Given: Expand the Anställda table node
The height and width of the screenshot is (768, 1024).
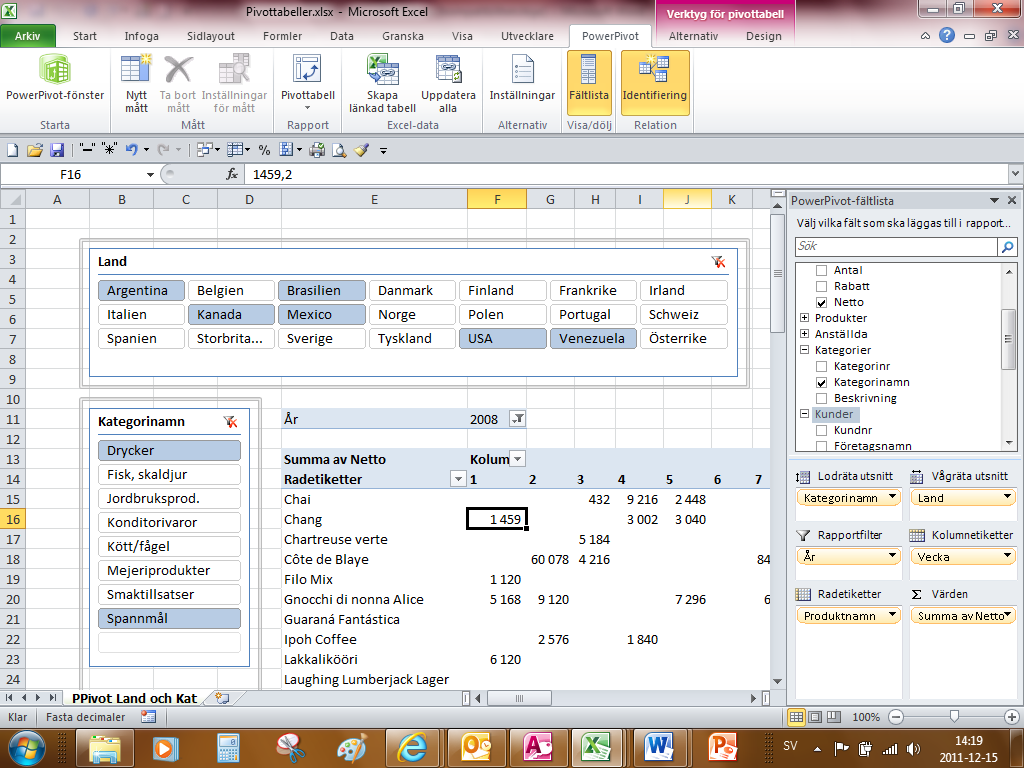Looking at the screenshot, I should click(805, 334).
